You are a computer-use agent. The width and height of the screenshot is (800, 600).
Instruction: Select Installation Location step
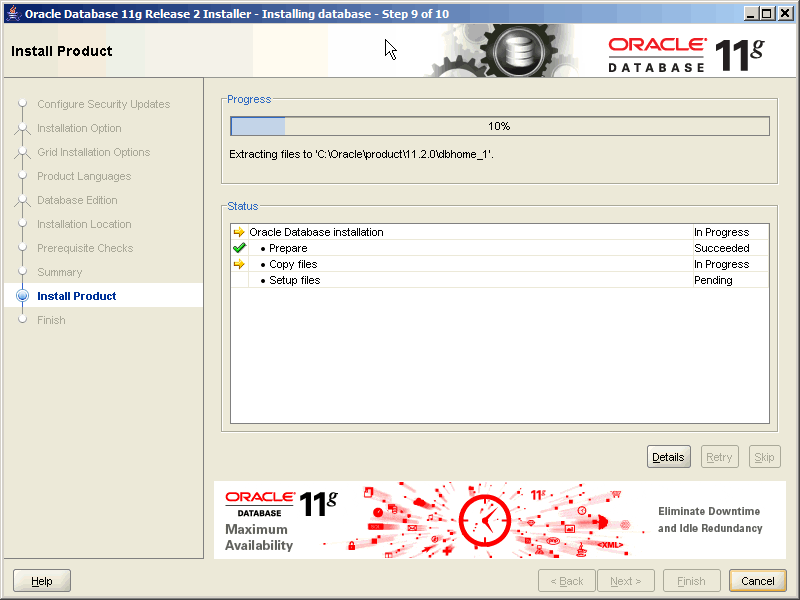point(84,224)
